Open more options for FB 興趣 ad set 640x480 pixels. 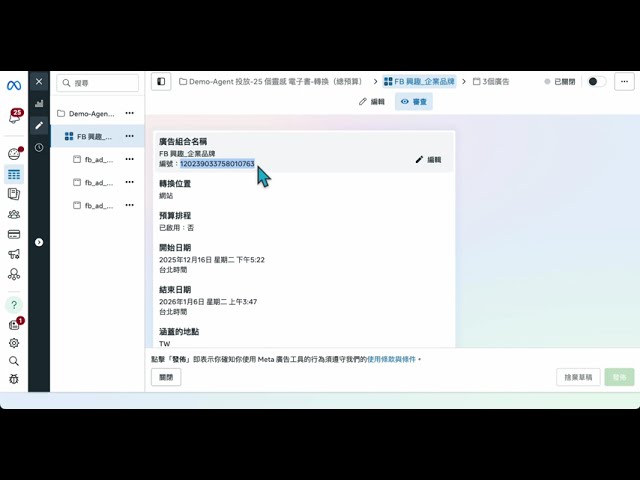click(x=130, y=136)
